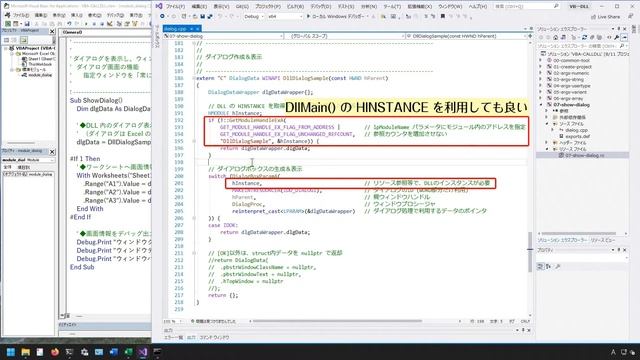Close the VBA Project explorer pane
Screen dimensions: 640x360
coord(52,31)
